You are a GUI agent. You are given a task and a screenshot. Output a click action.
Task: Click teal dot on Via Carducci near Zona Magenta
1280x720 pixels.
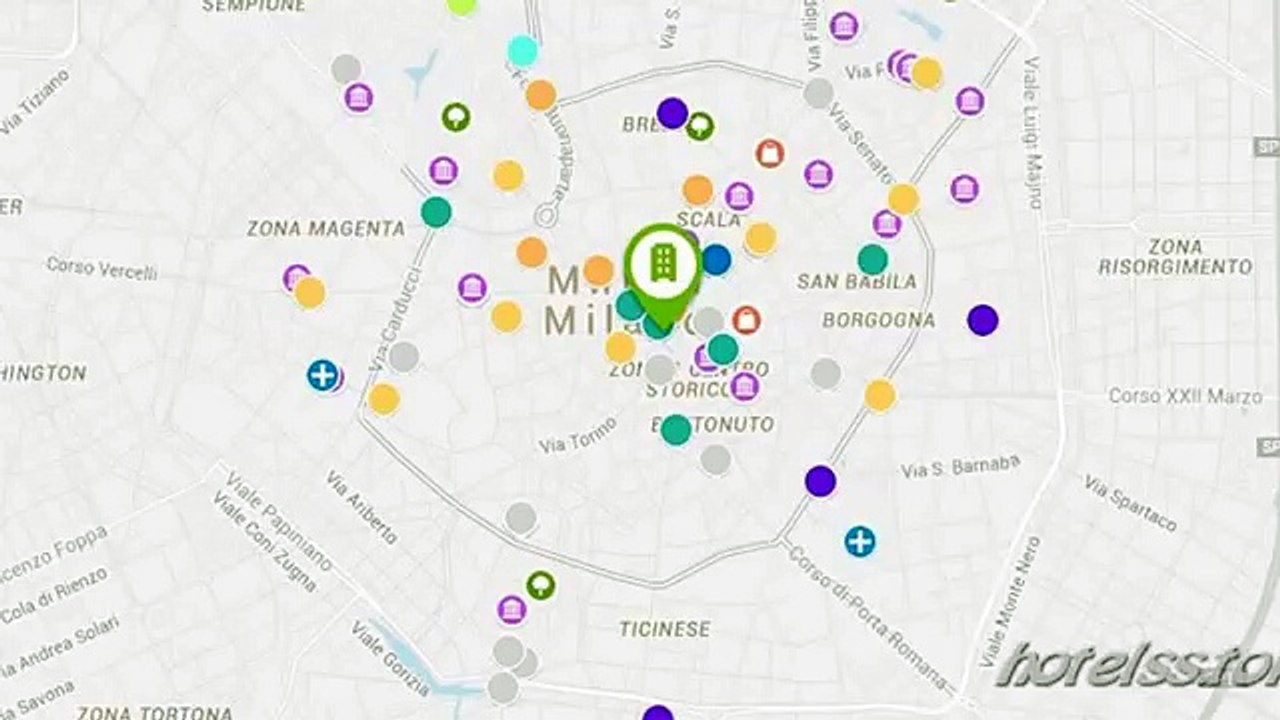point(436,212)
